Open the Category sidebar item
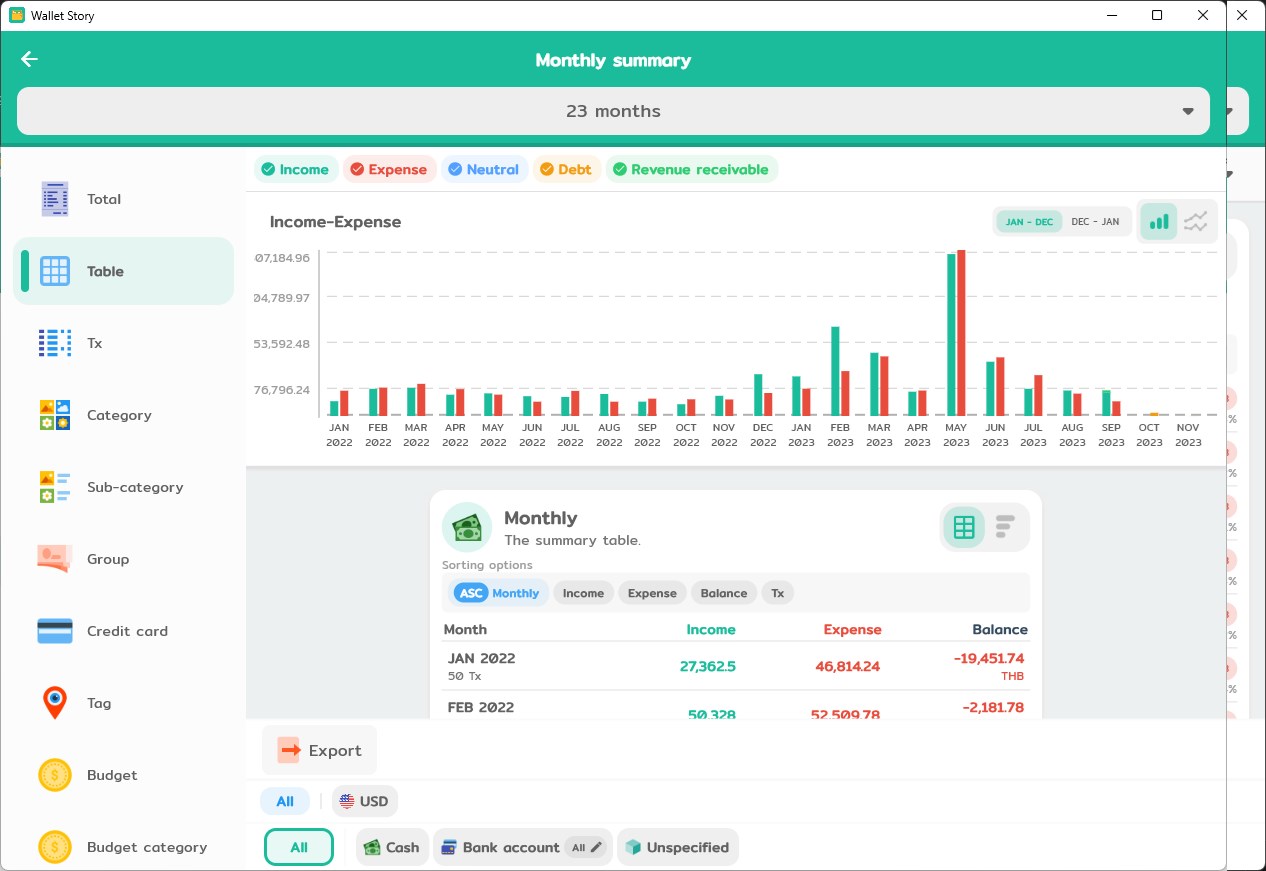1266x871 pixels. [124, 415]
